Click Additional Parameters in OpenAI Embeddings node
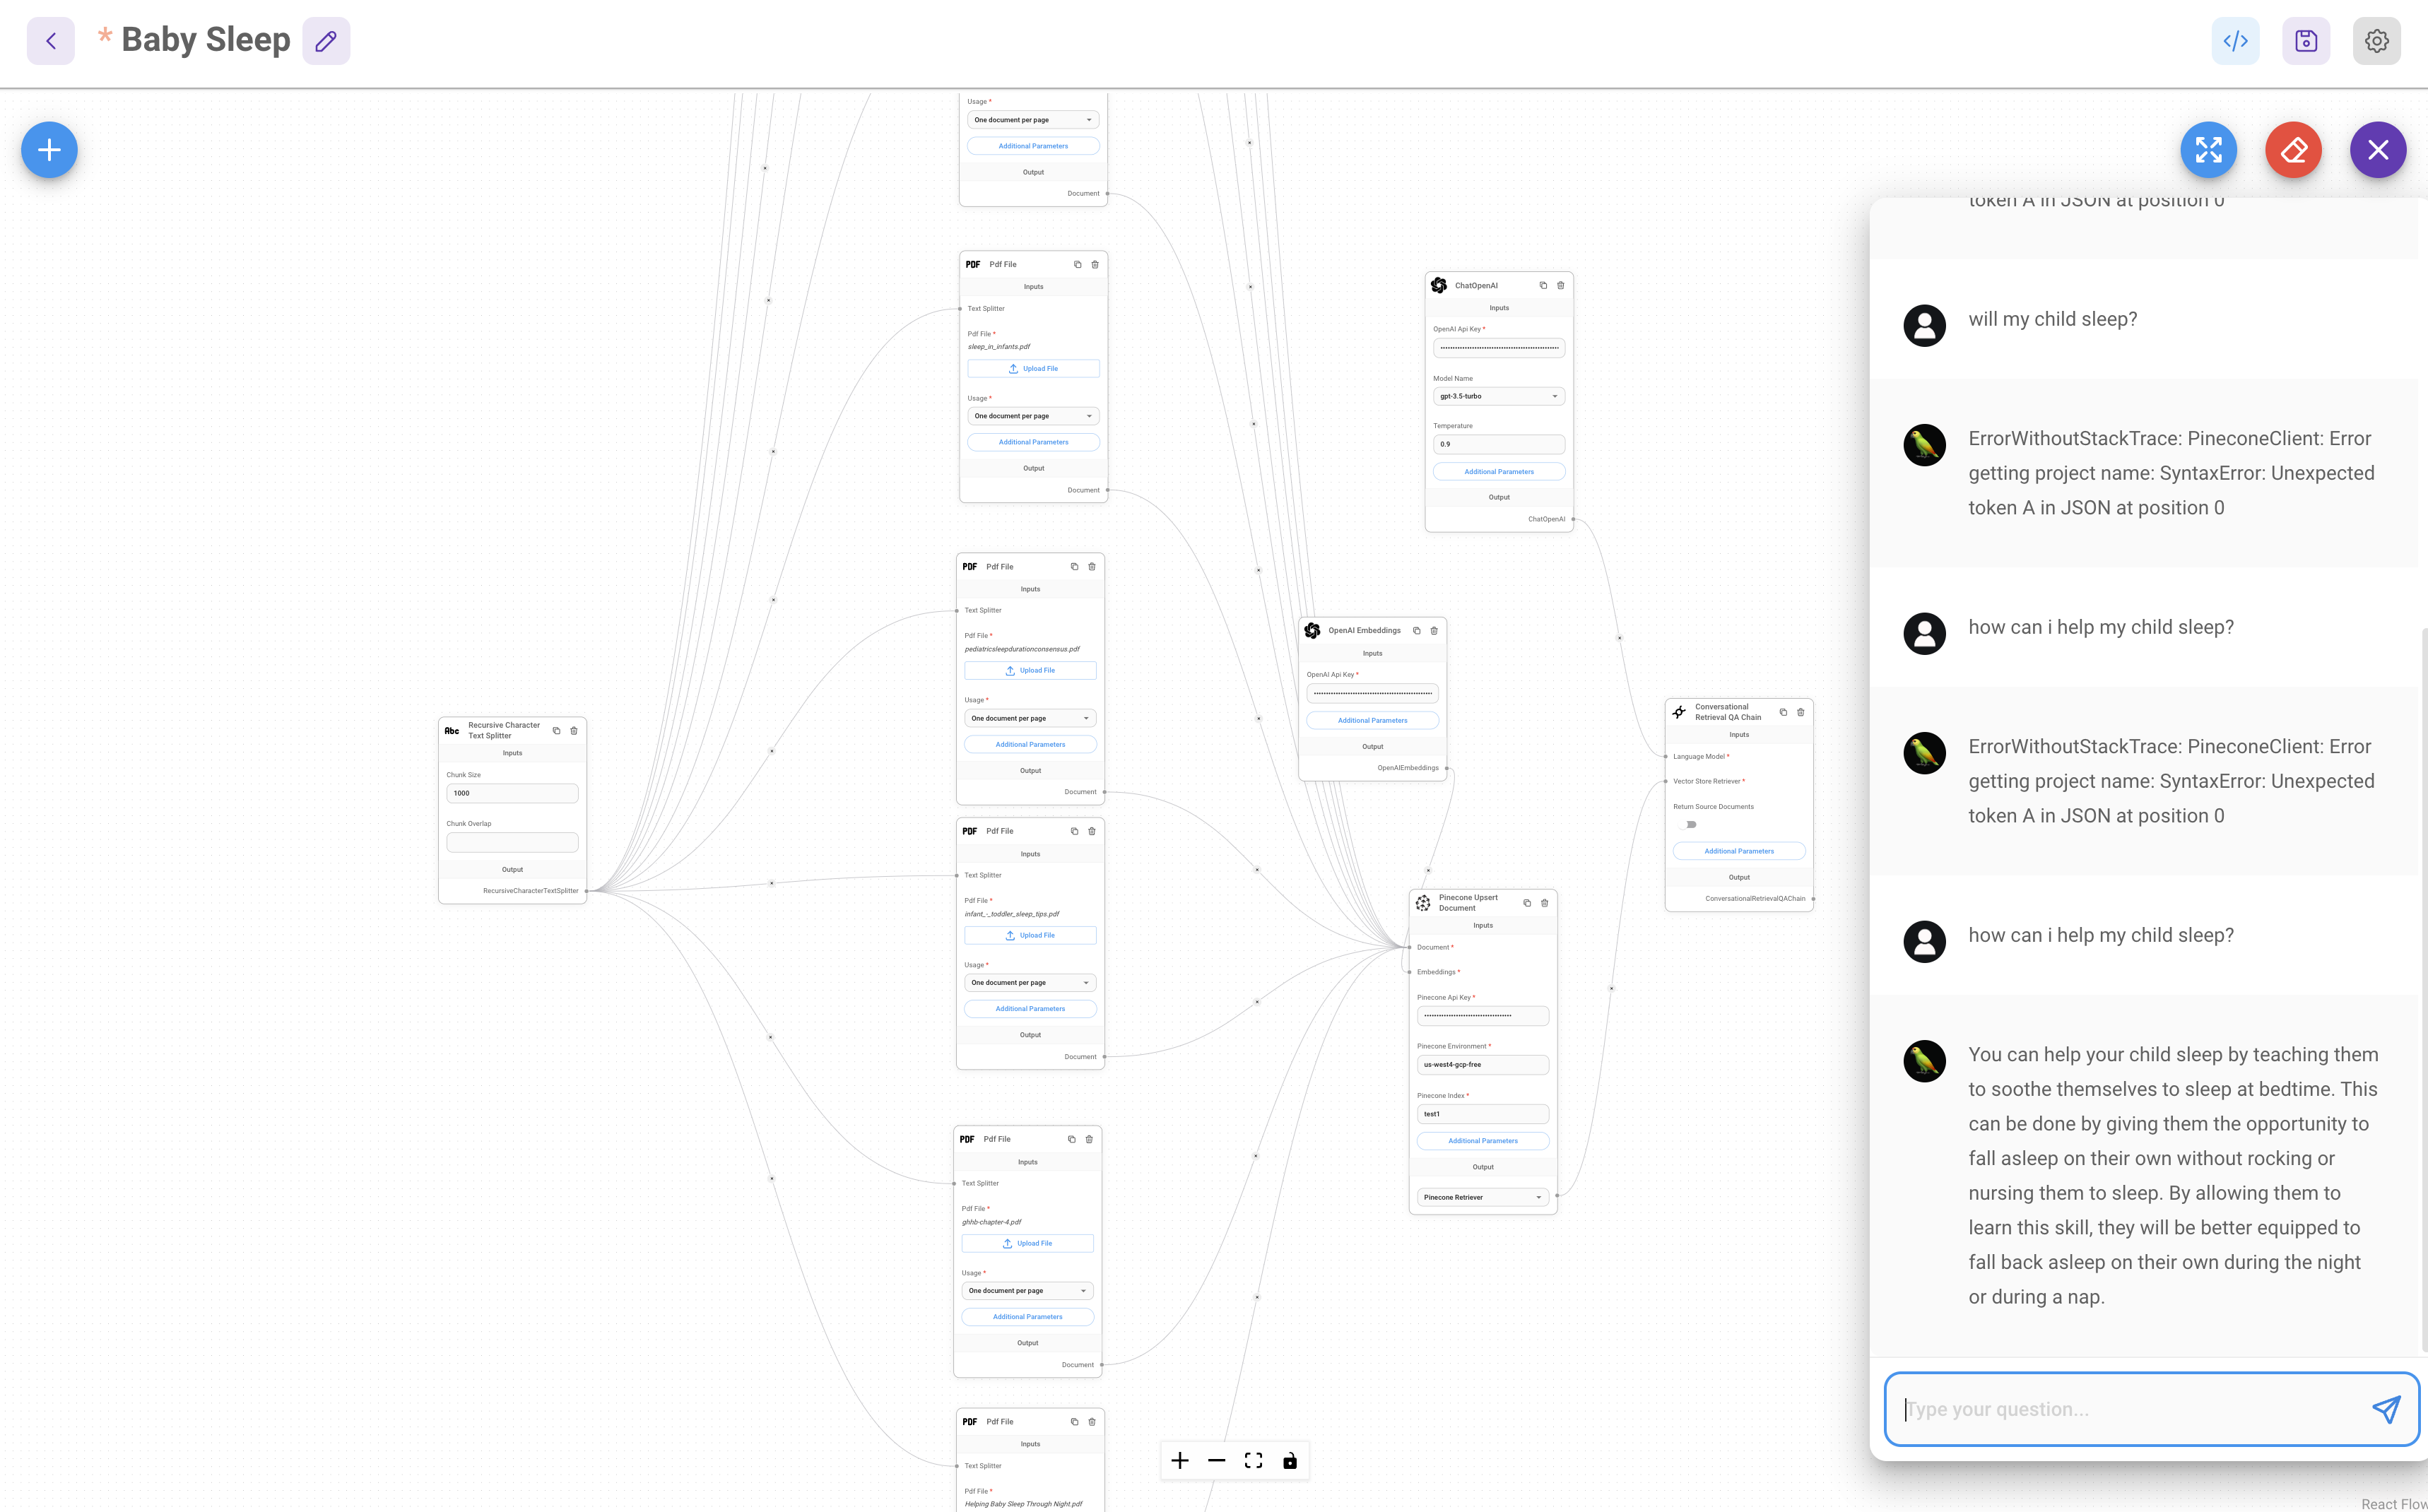Screen dimensions: 2428x1512 click(1372, 720)
